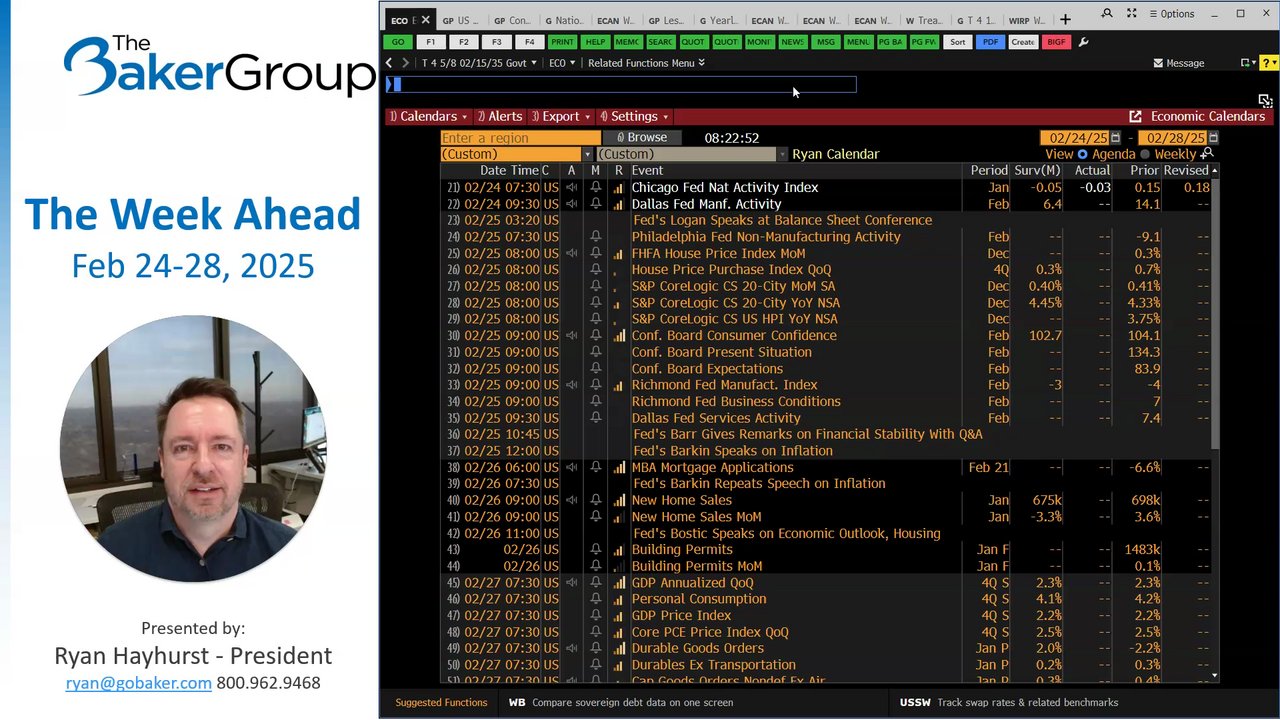Screen dimensions: 1280x720
Task: Go forward with the right arrow navigation icon
Action: pos(405,63)
